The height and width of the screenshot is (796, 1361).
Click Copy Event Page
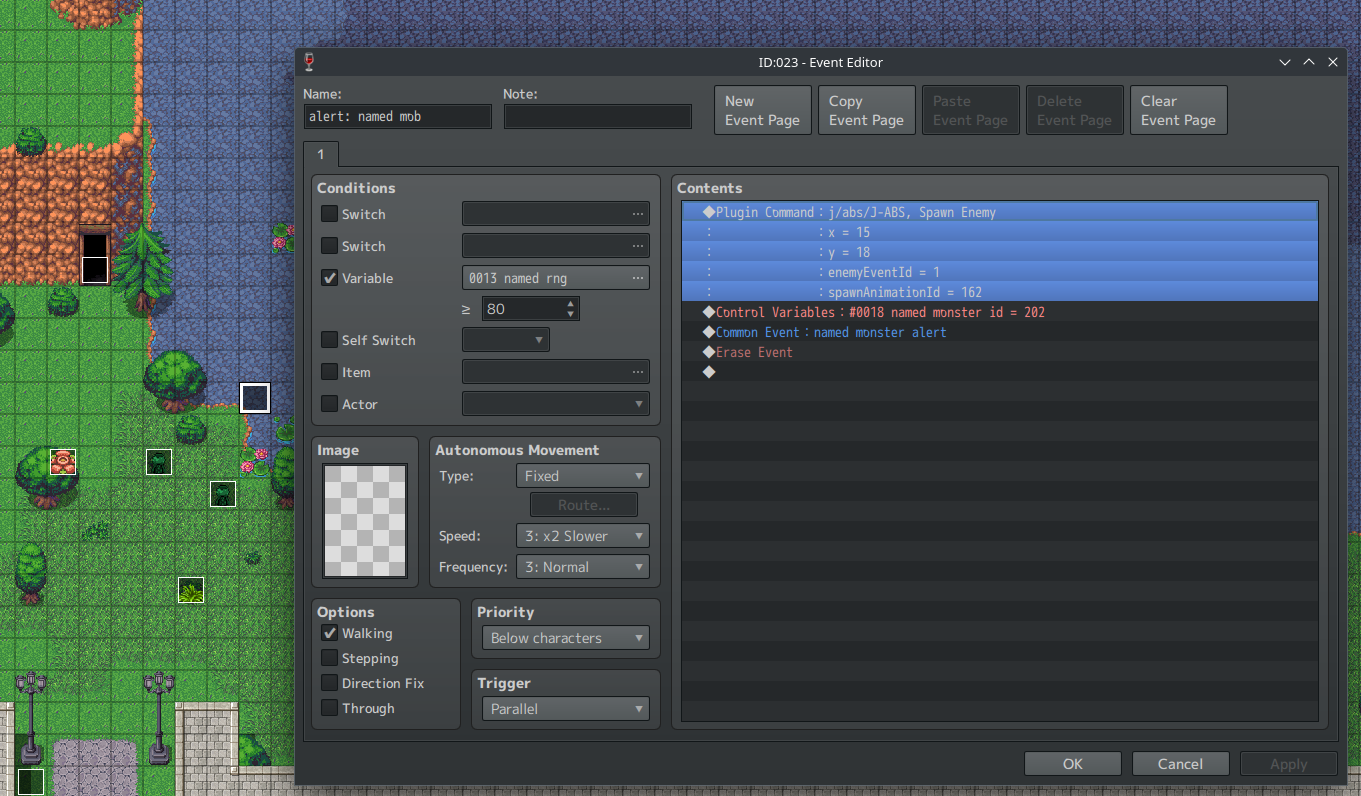pyautogui.click(x=867, y=110)
